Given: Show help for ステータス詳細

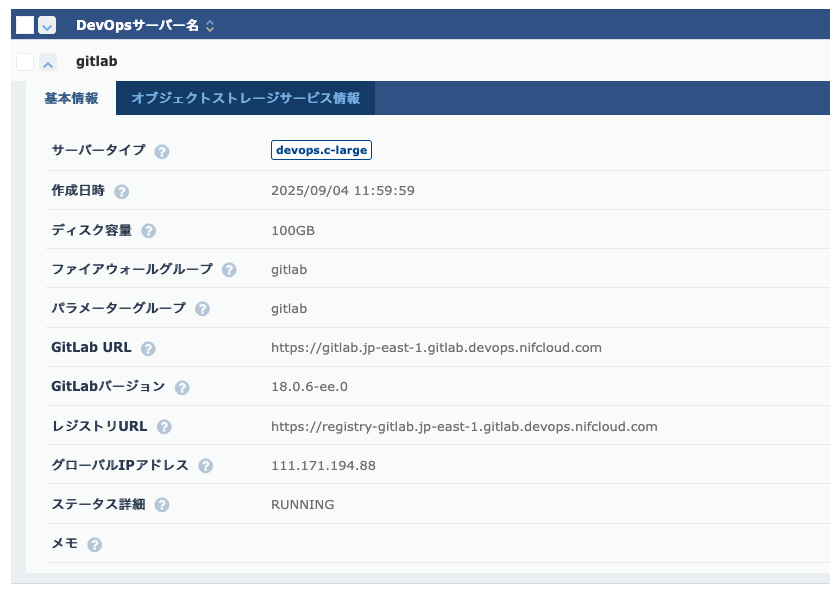Looking at the screenshot, I should tap(162, 505).
